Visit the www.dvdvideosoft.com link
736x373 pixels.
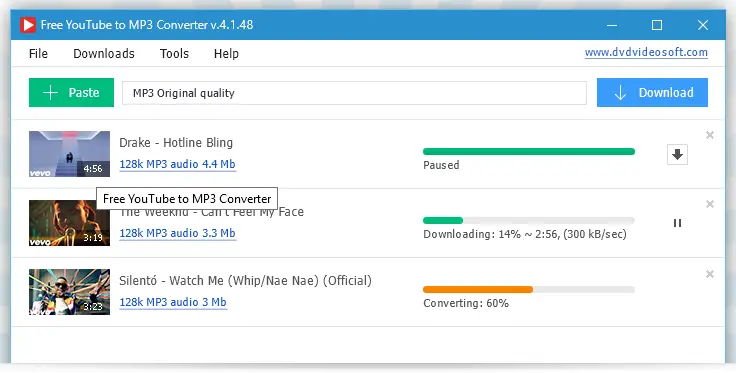point(646,53)
